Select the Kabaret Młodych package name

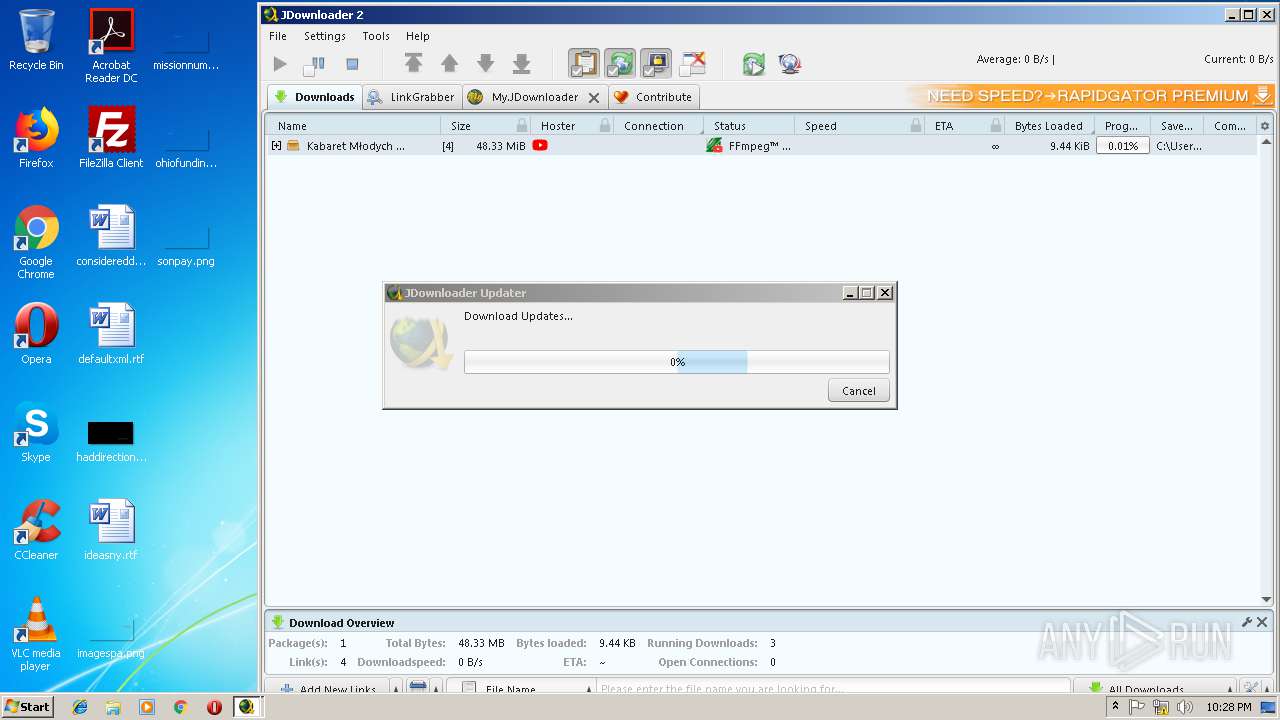pyautogui.click(x=356, y=146)
